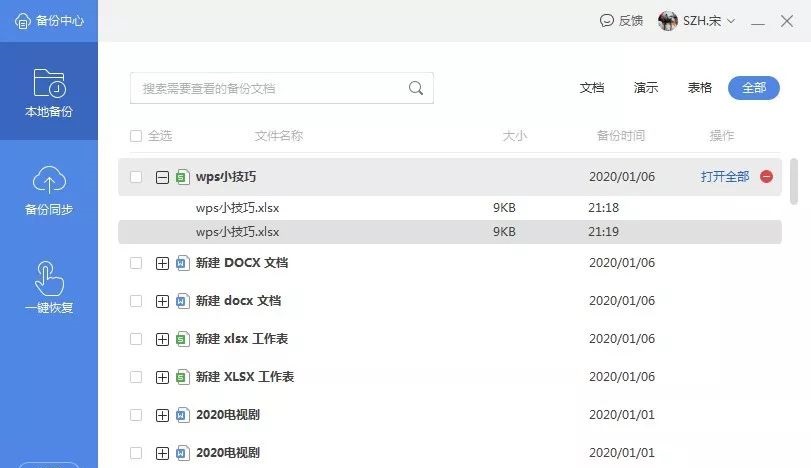Check the box for first 2020电视剧 row

pos(136,415)
